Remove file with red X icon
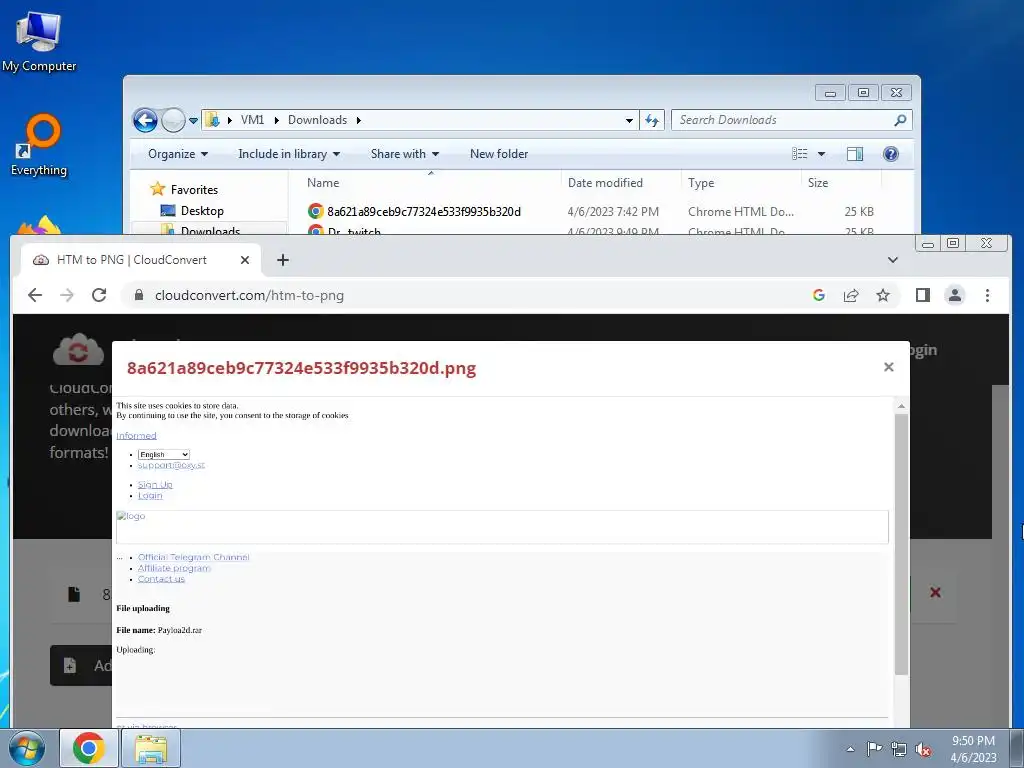Image resolution: width=1024 pixels, height=768 pixels. pos(935,592)
